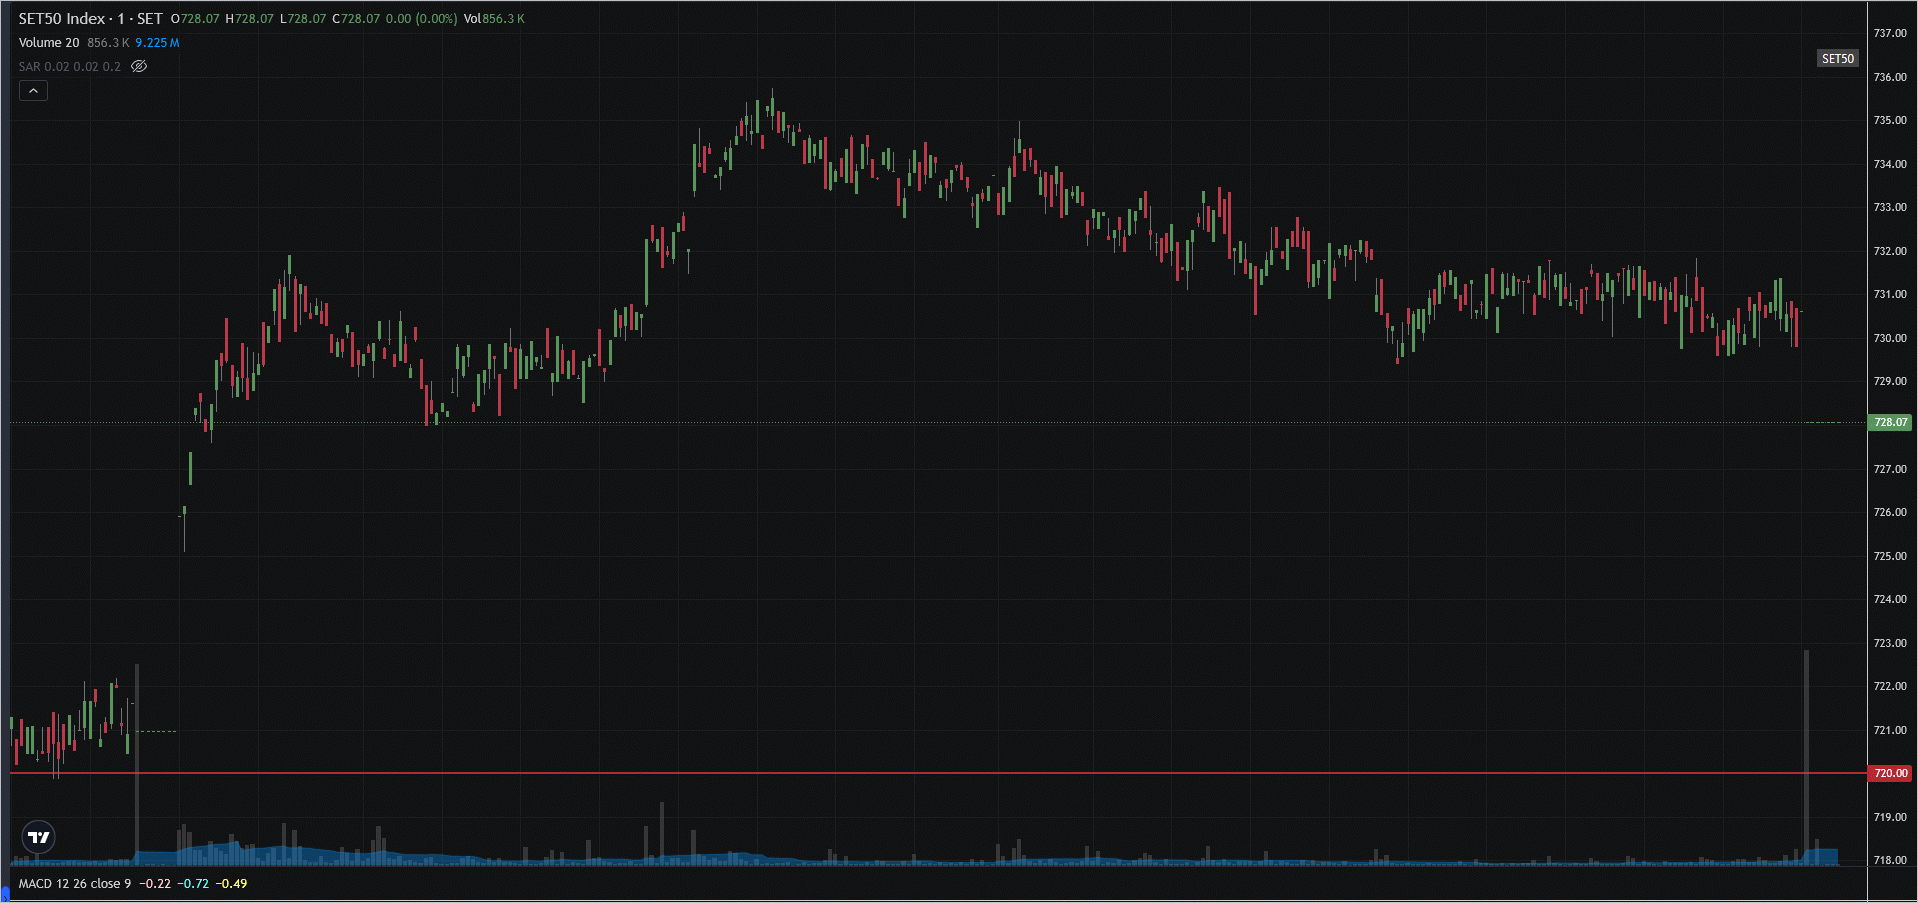Click the 721.00 price scale label
The height and width of the screenshot is (903, 1918).
[1890, 730]
